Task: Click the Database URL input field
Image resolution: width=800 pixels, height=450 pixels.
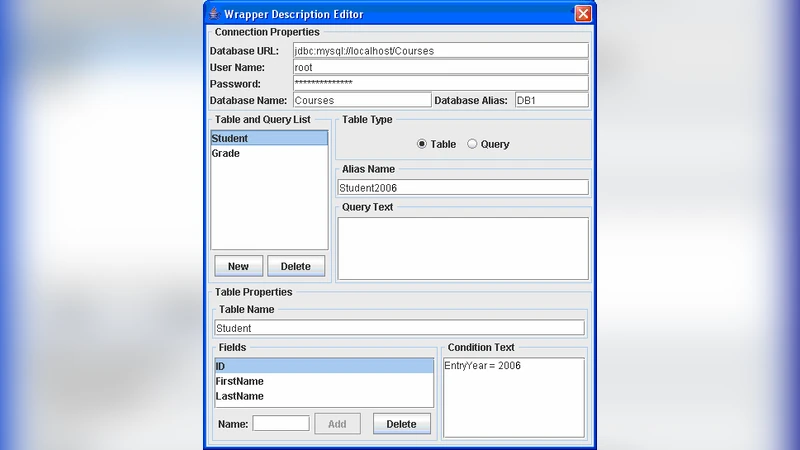Action: click(x=440, y=50)
